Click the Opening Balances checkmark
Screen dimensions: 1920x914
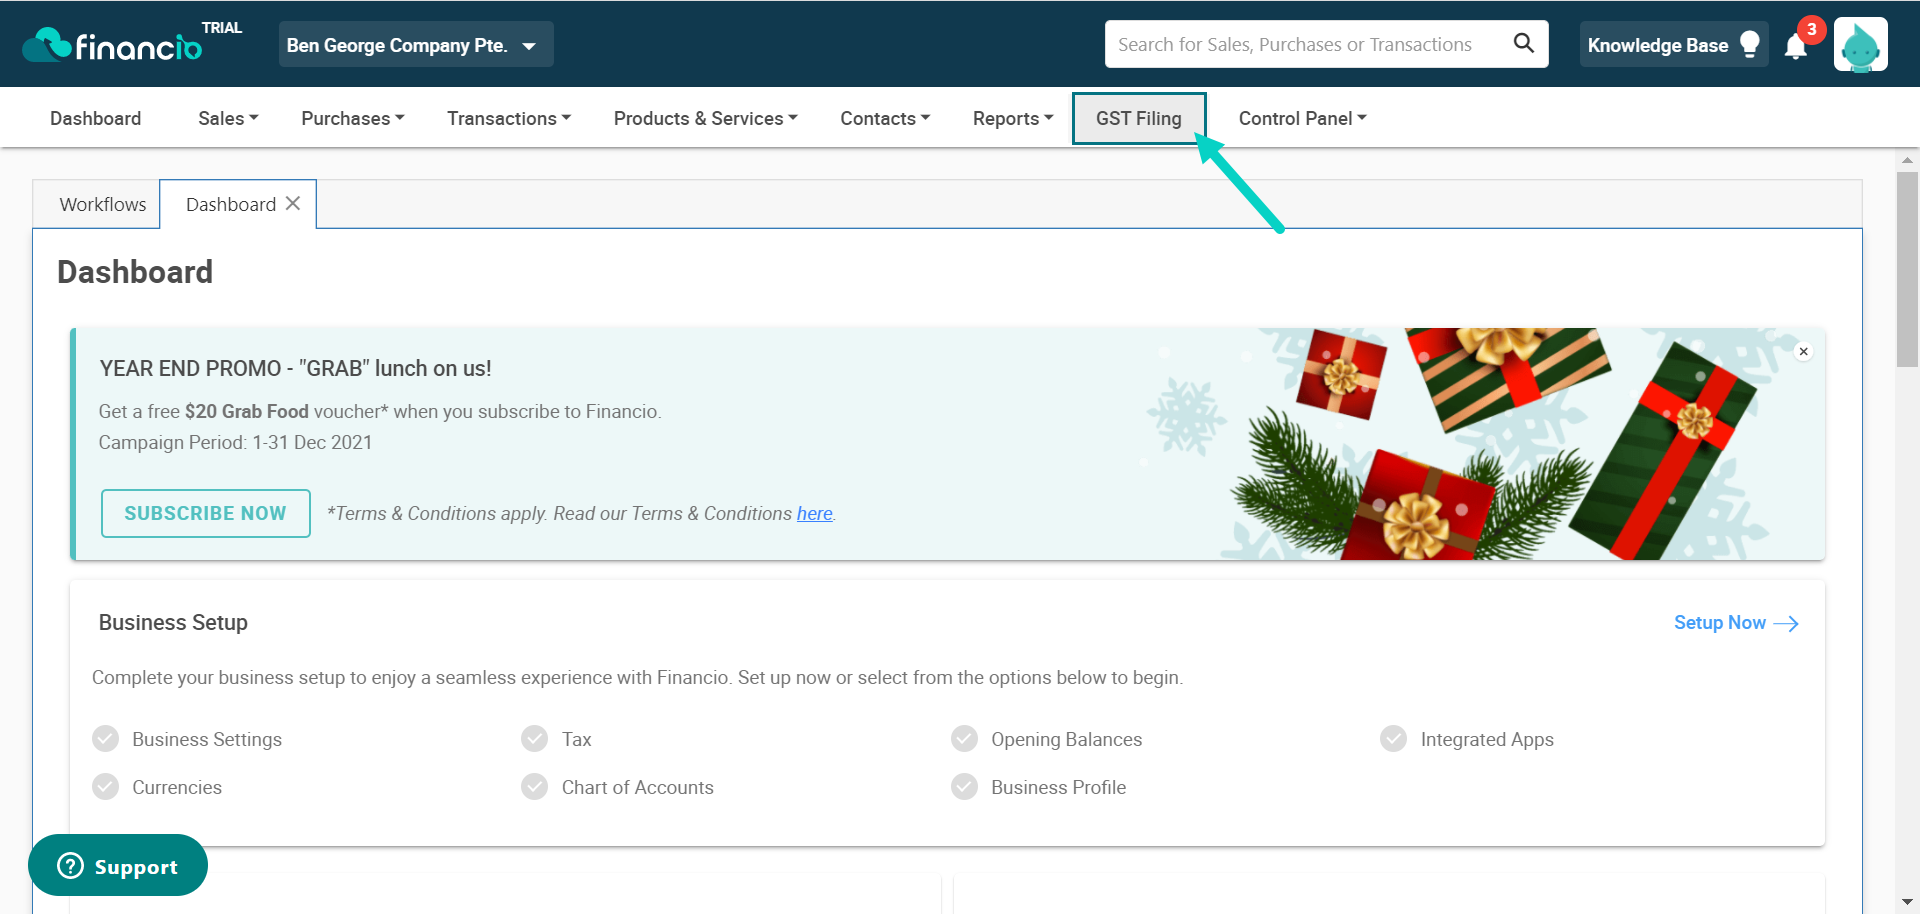(964, 739)
